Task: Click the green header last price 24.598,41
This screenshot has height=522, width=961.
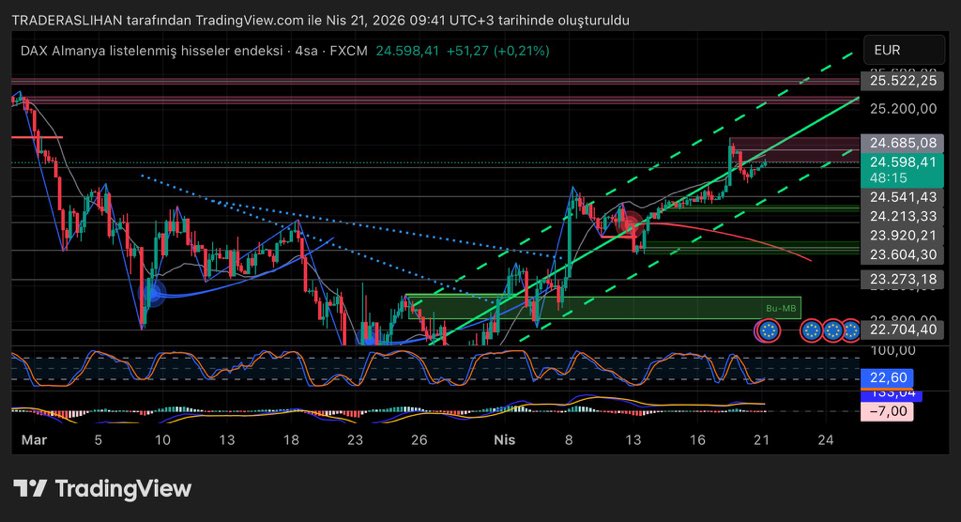Action: pyautogui.click(x=408, y=51)
